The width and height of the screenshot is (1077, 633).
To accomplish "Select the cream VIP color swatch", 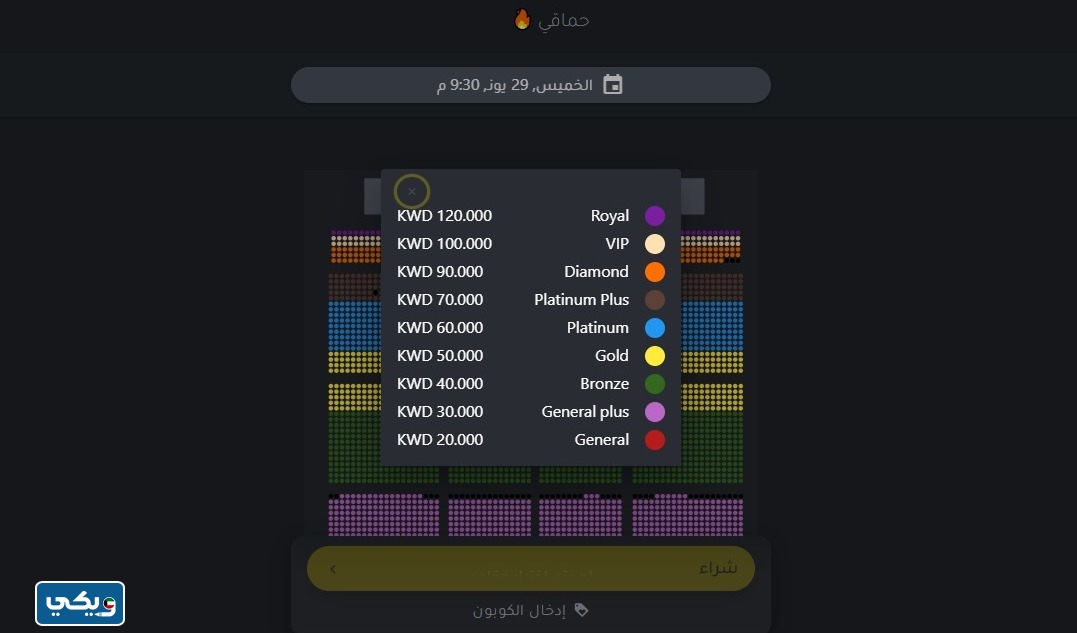I will click(655, 244).
